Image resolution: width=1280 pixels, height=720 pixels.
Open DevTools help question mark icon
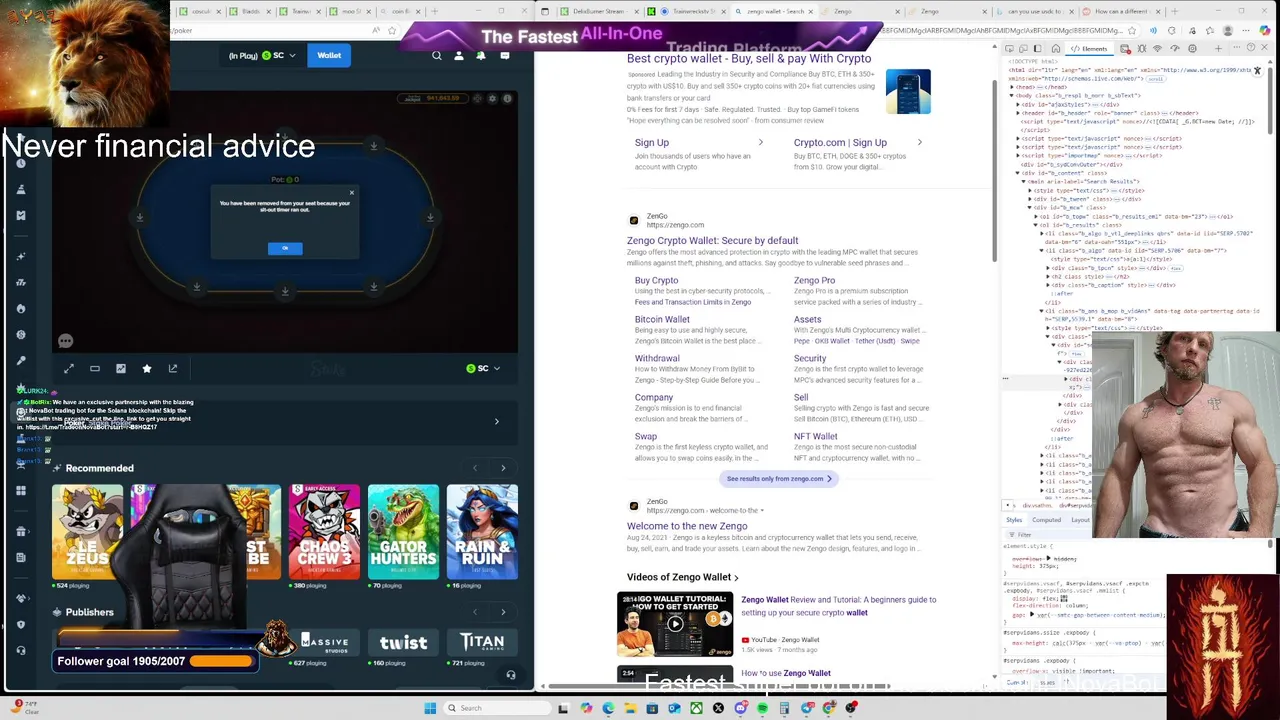1250,48
